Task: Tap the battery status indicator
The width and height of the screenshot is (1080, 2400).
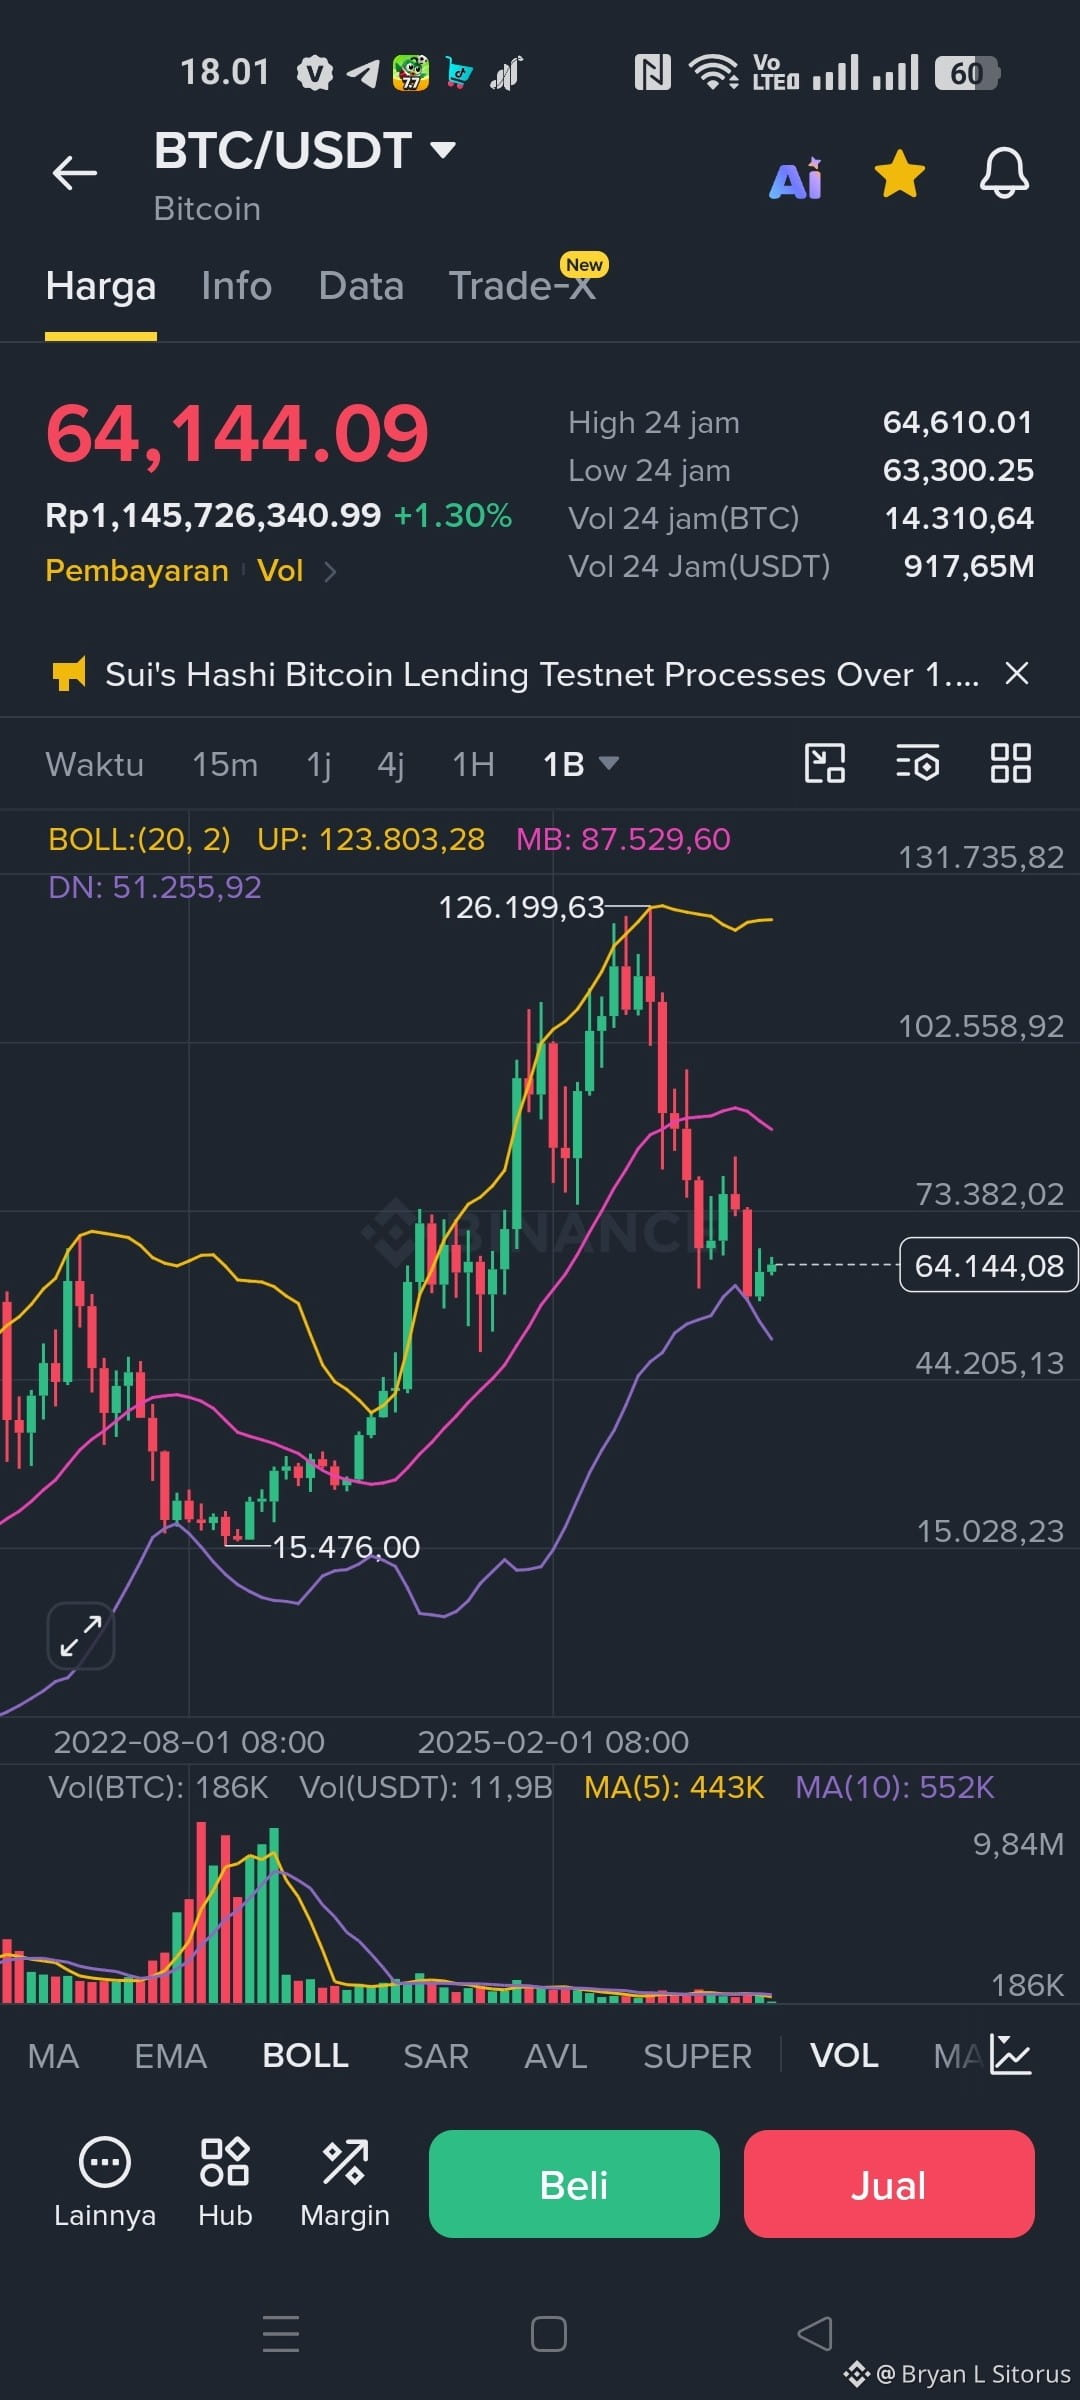Action: [x=967, y=73]
